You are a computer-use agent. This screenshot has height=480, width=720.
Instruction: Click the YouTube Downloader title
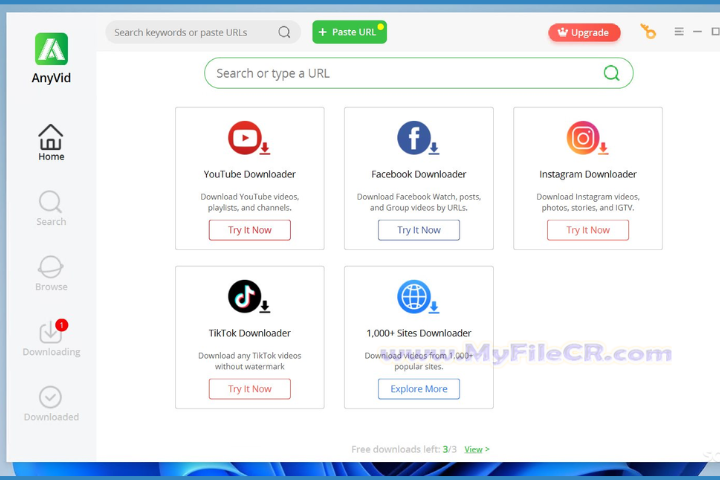coord(250,175)
